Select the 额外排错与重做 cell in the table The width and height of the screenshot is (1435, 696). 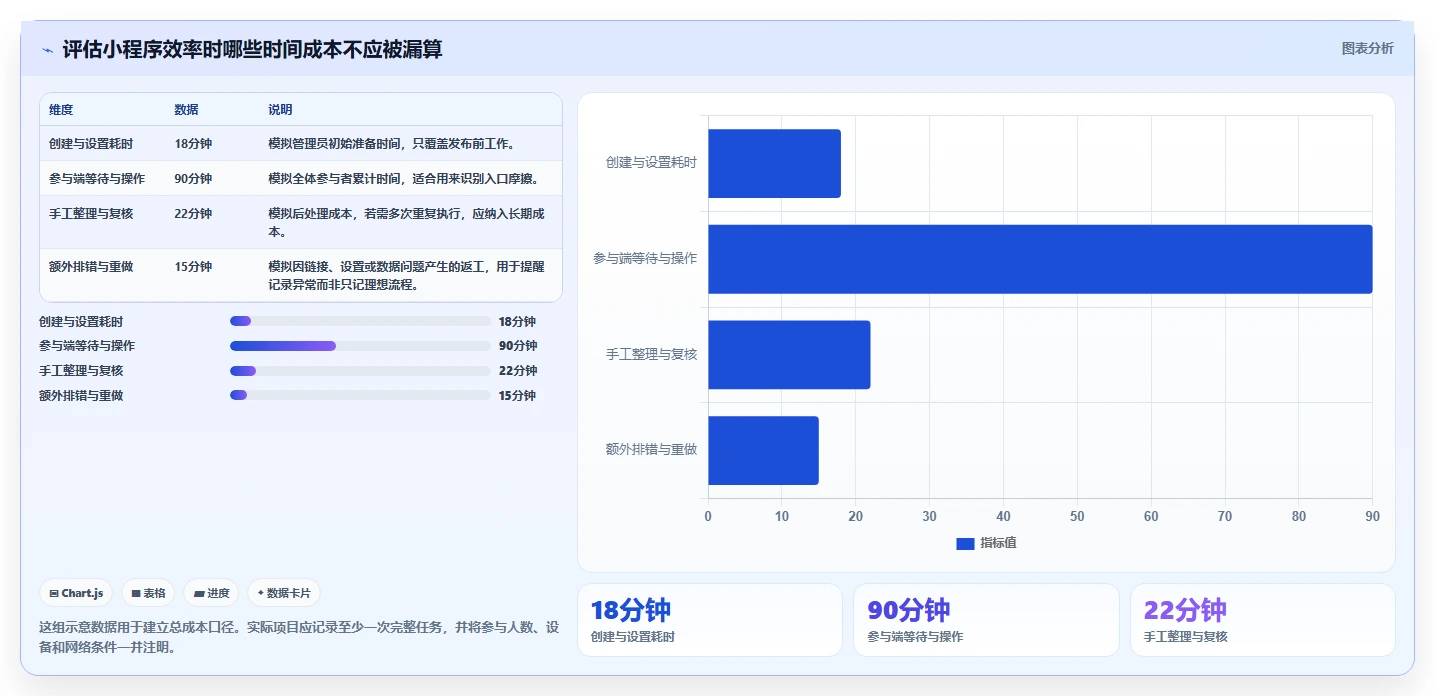(91, 267)
